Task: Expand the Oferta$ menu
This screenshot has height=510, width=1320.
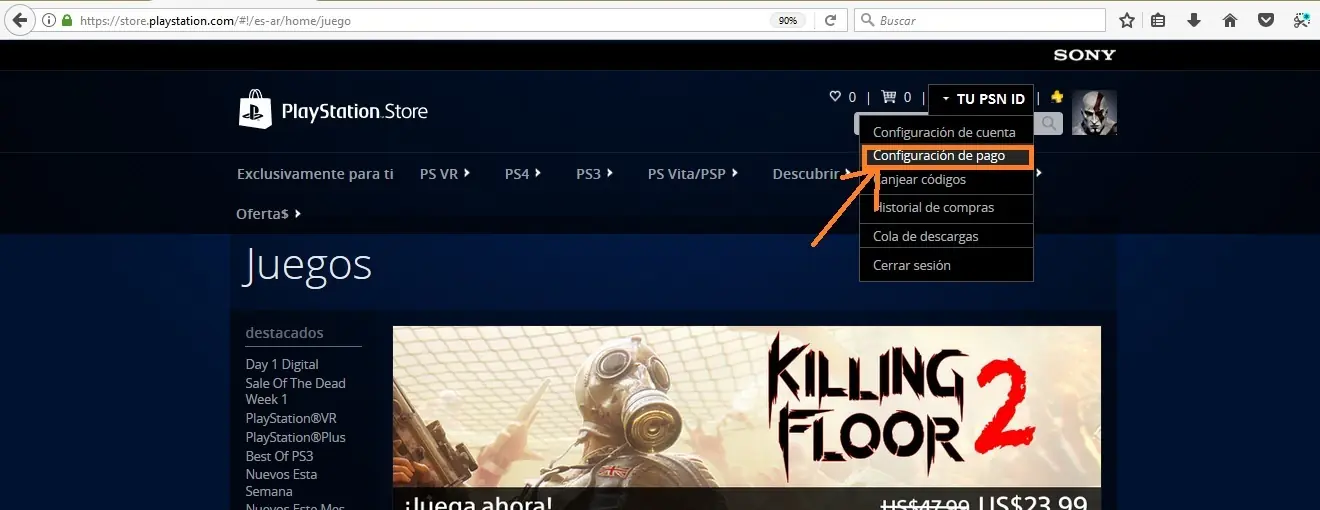Action: point(268,213)
